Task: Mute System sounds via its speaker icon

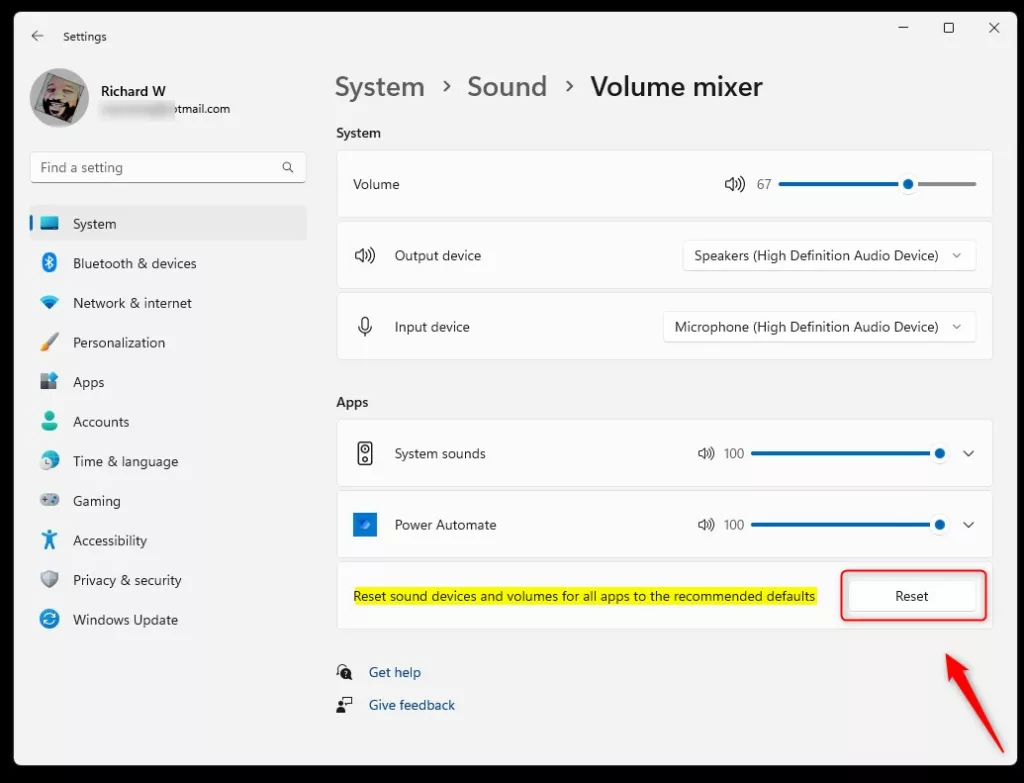Action: click(706, 453)
